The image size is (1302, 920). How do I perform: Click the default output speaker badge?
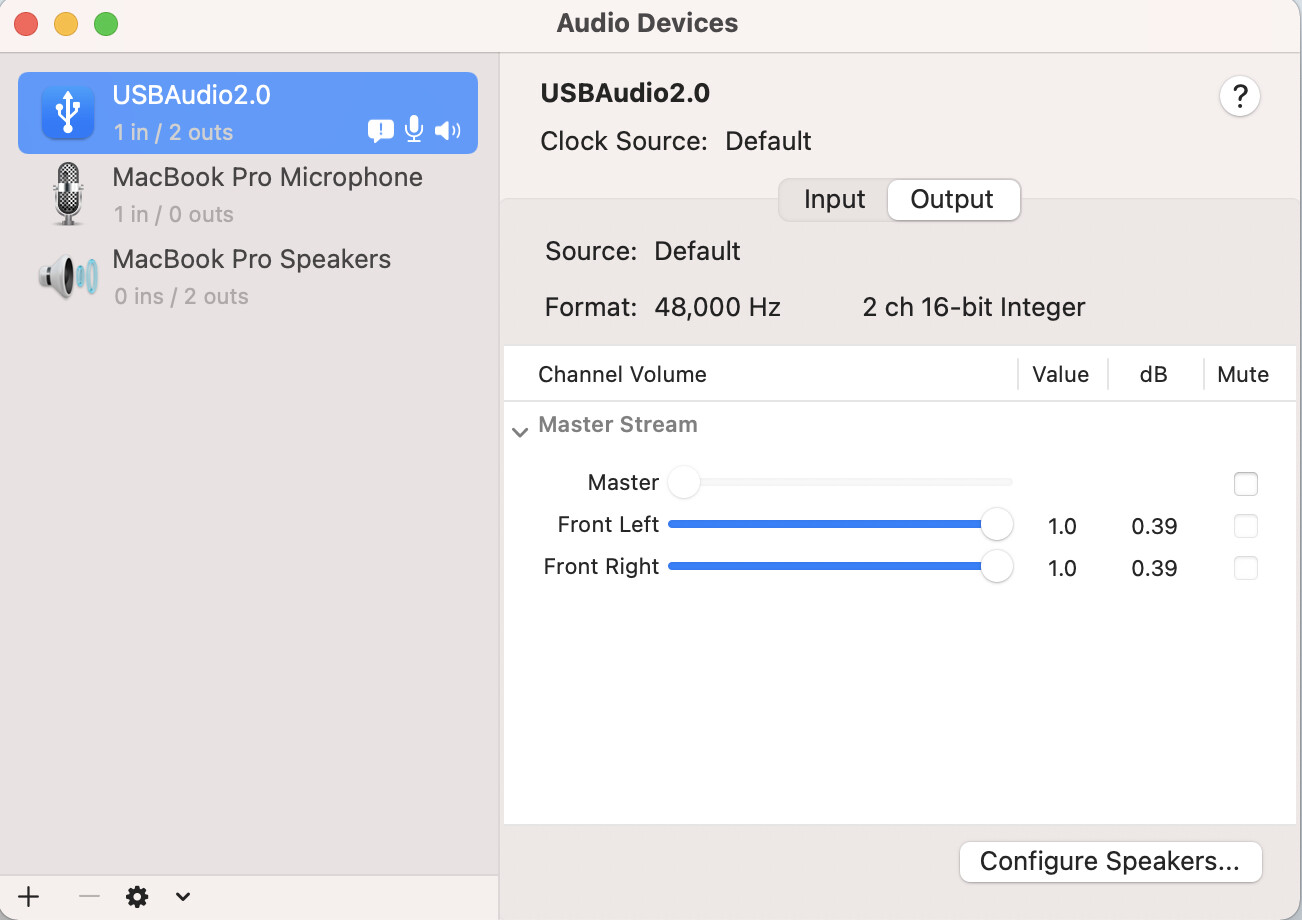click(447, 129)
